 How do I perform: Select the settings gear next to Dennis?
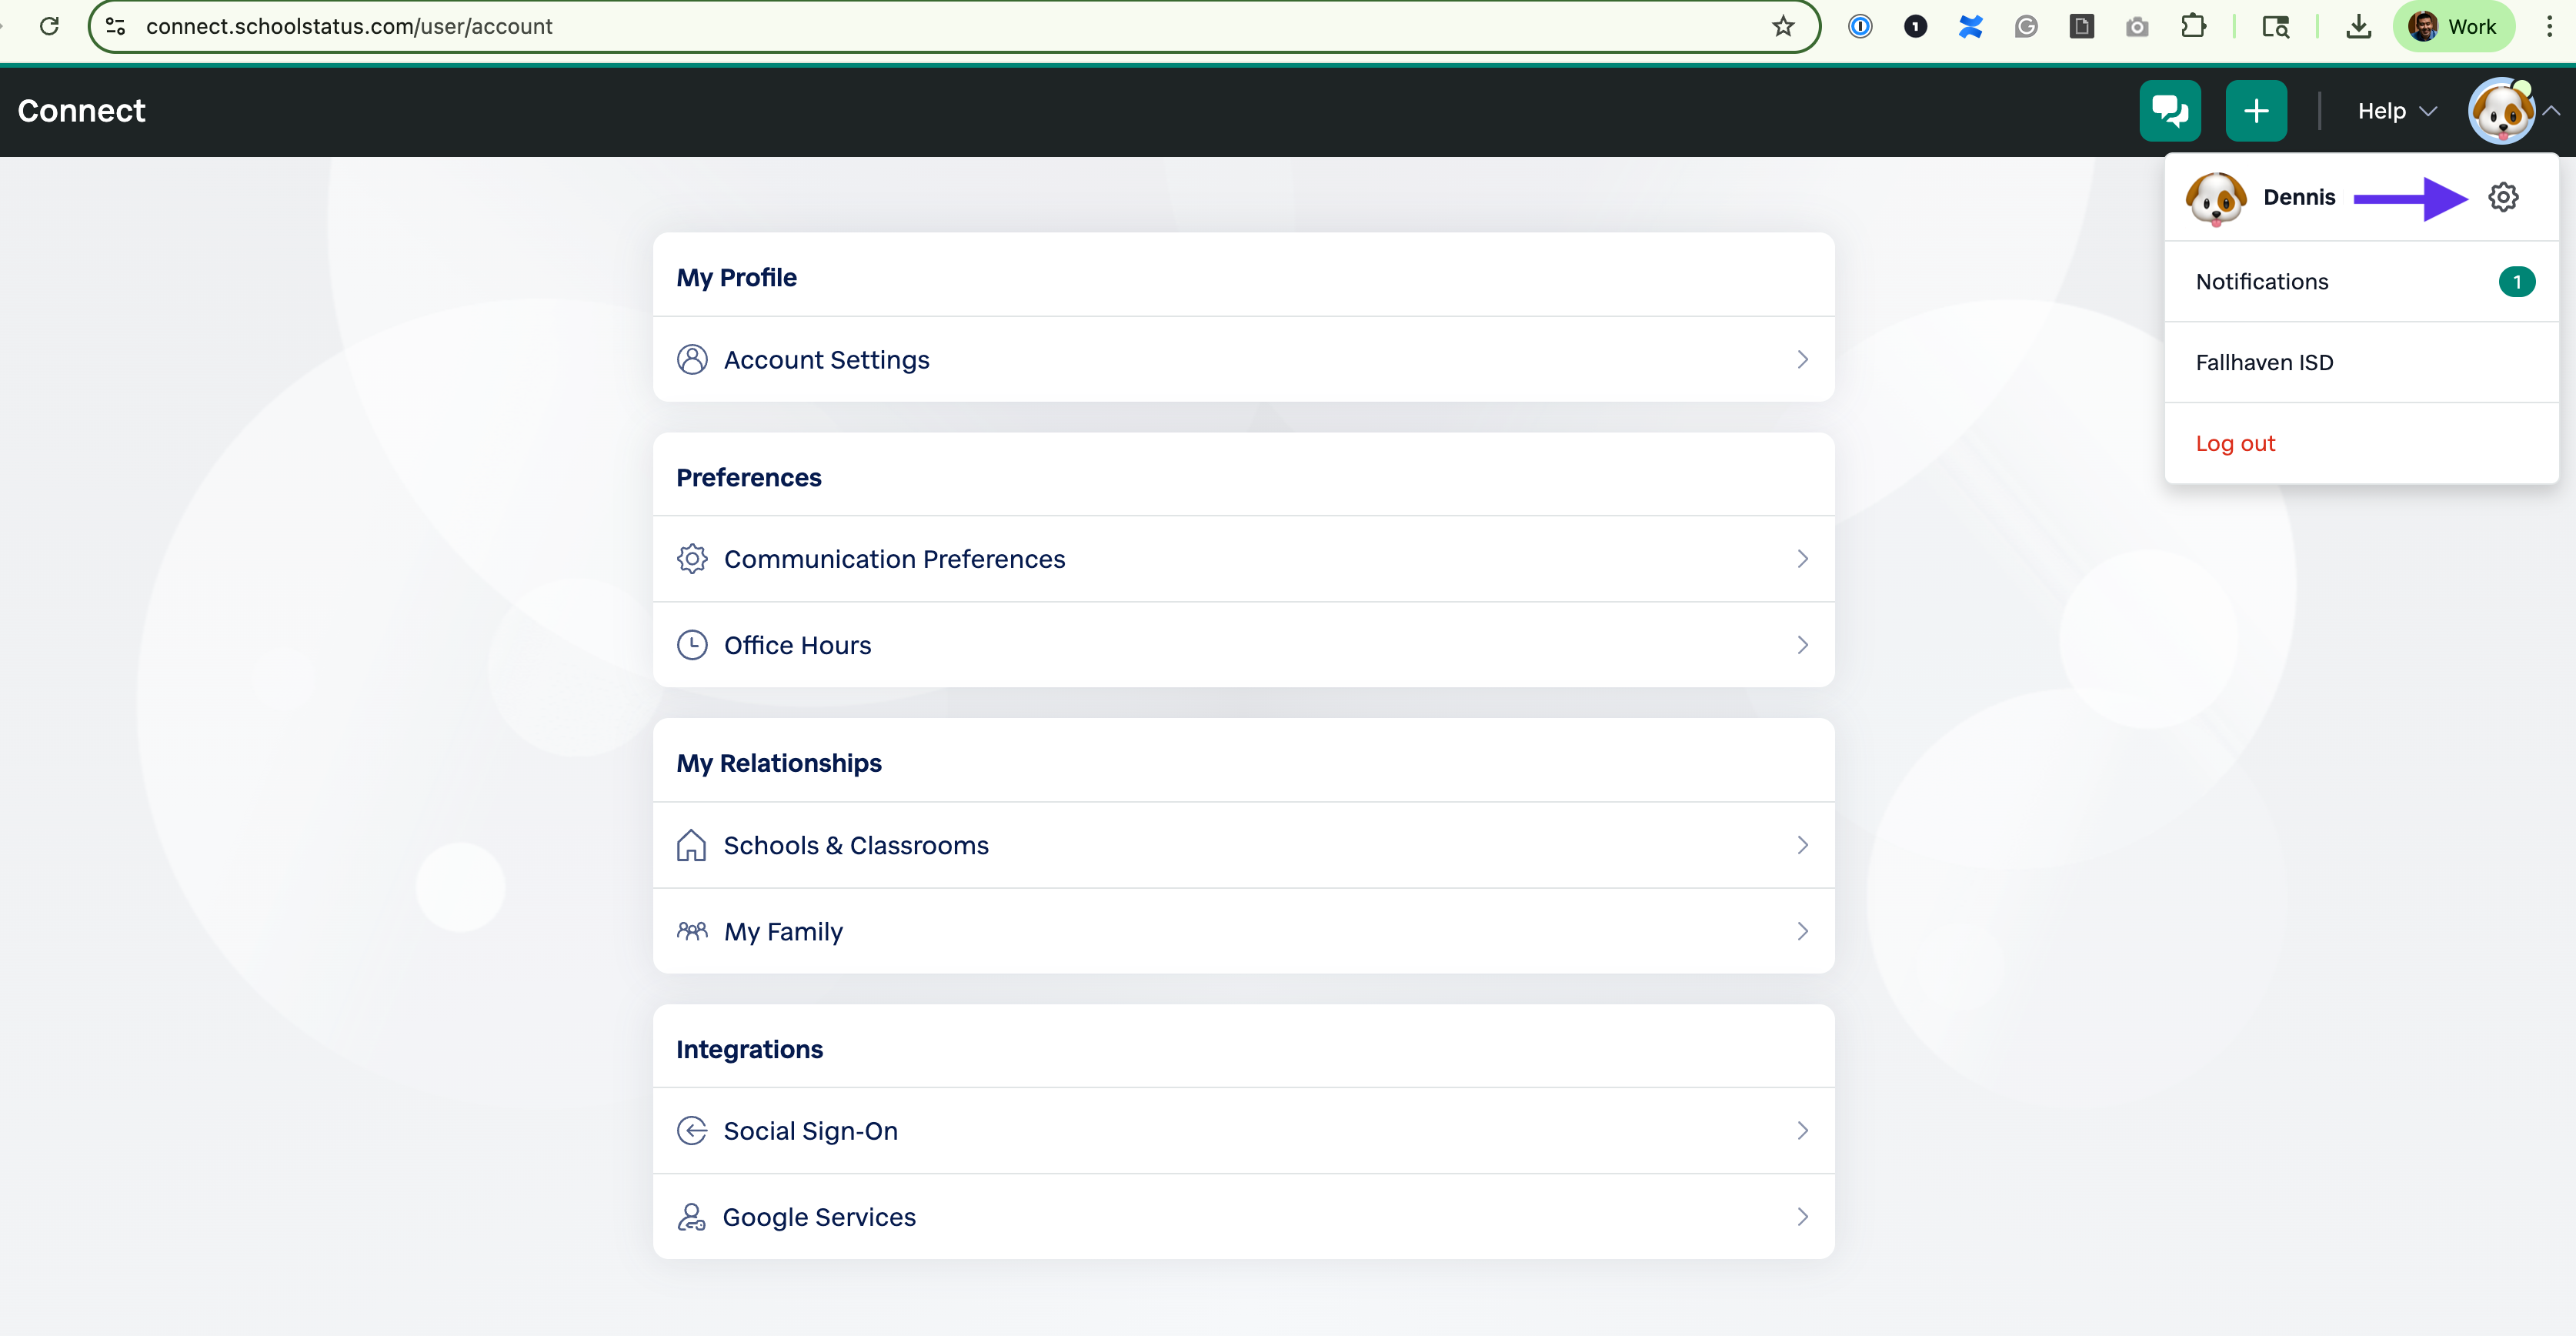coord(2503,197)
